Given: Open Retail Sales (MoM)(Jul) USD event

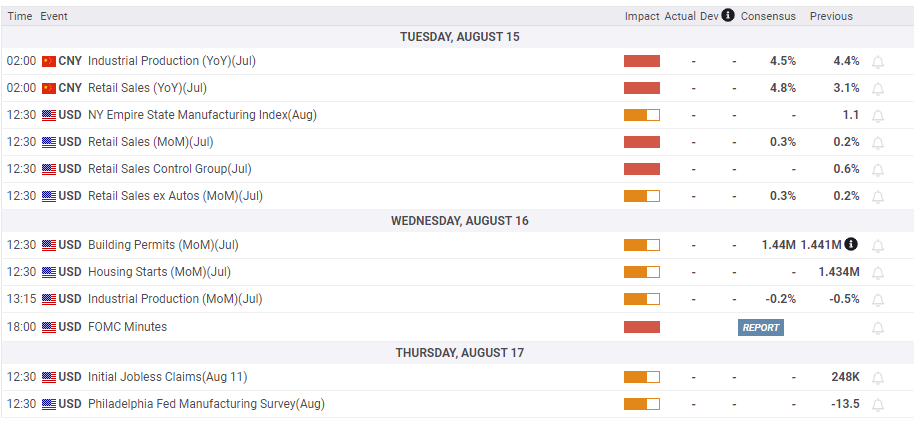Looking at the screenshot, I should tap(150, 142).
